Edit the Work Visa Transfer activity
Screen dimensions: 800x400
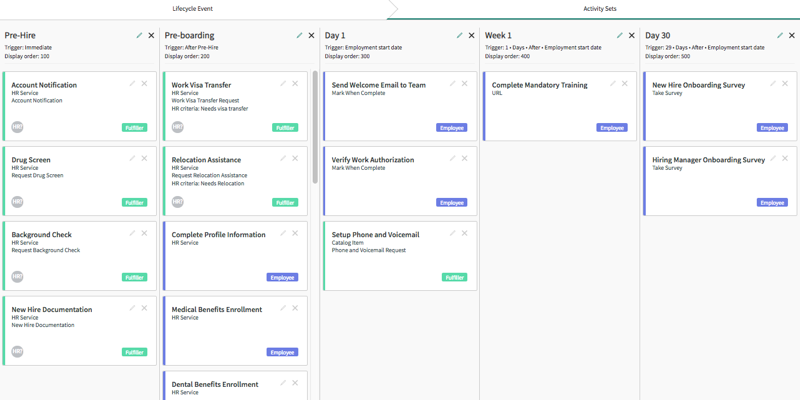(283, 84)
